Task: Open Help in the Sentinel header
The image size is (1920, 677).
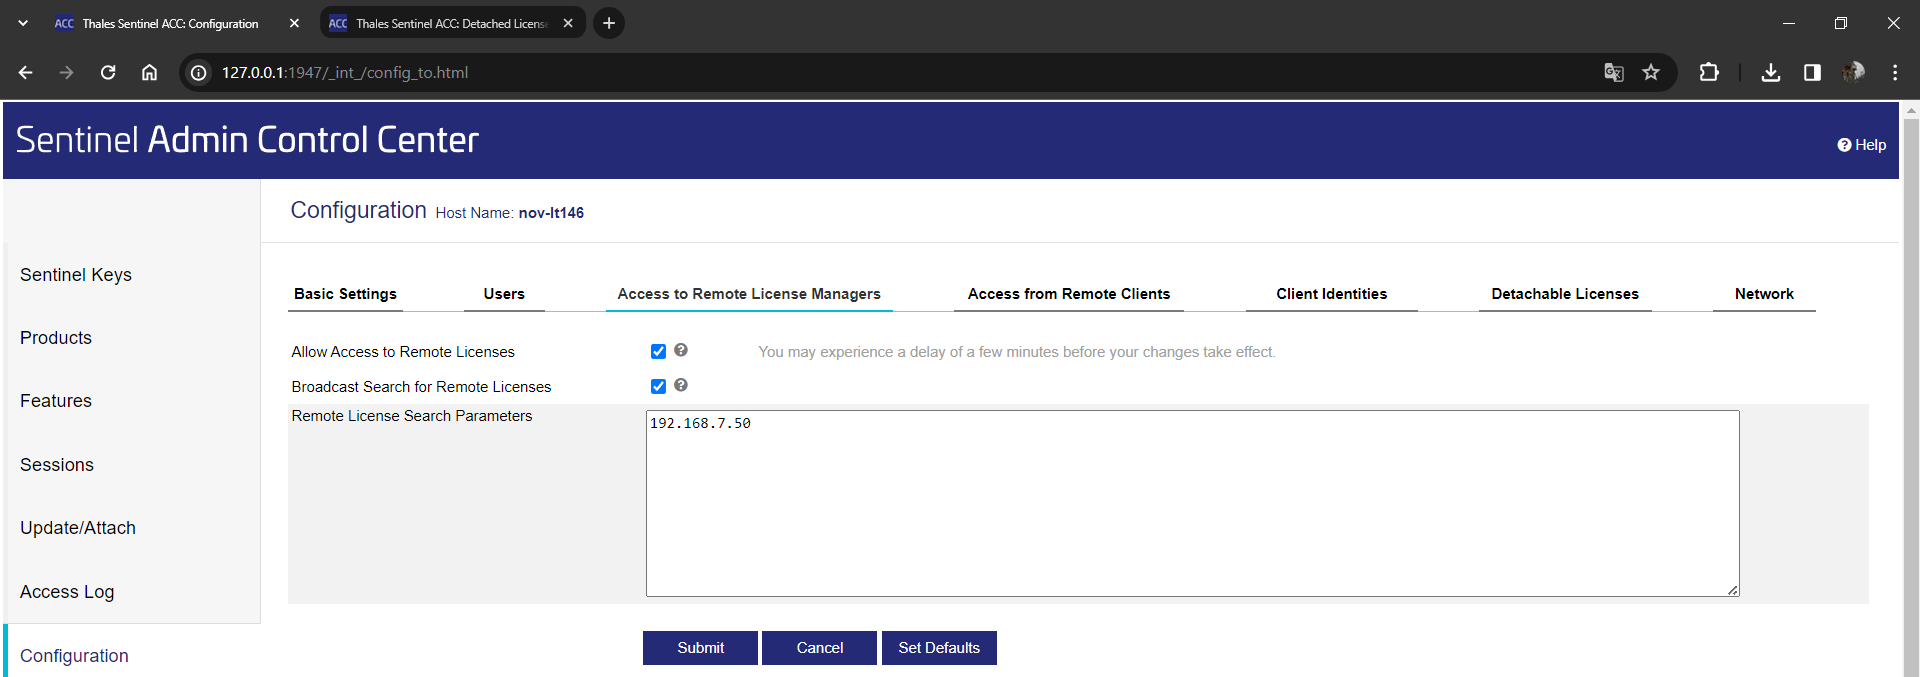Action: tap(1861, 145)
